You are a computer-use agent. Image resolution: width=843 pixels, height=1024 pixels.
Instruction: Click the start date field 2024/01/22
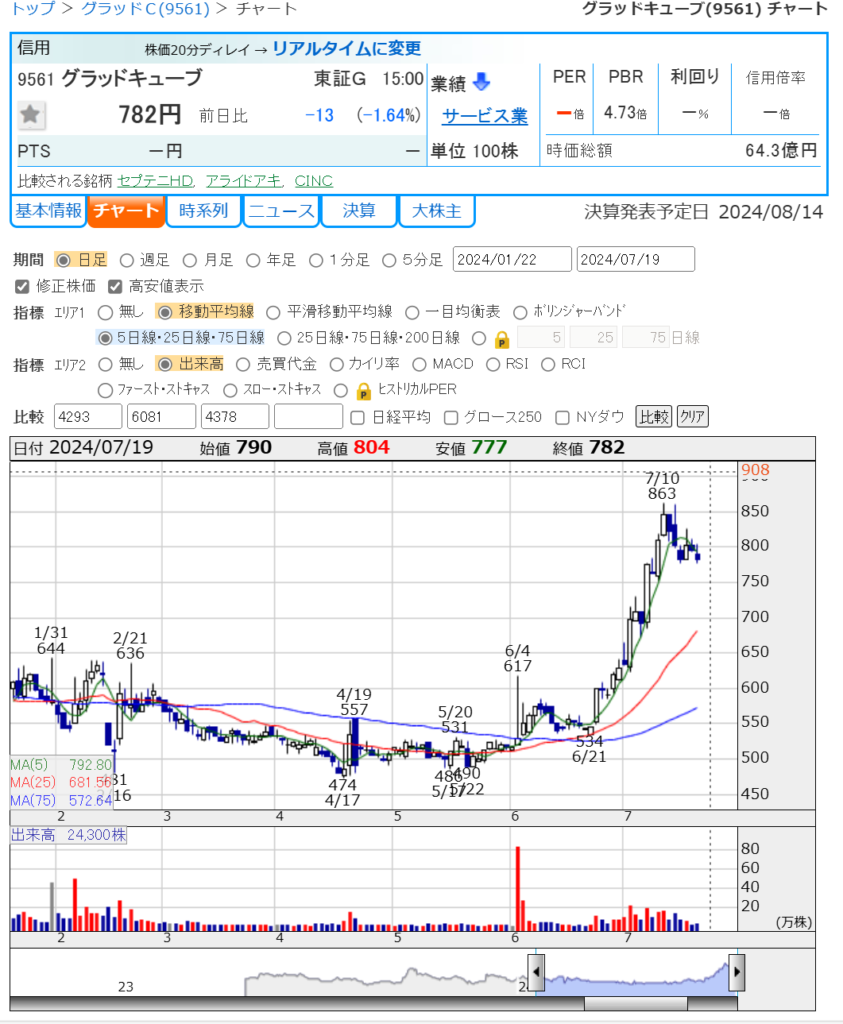[512, 260]
